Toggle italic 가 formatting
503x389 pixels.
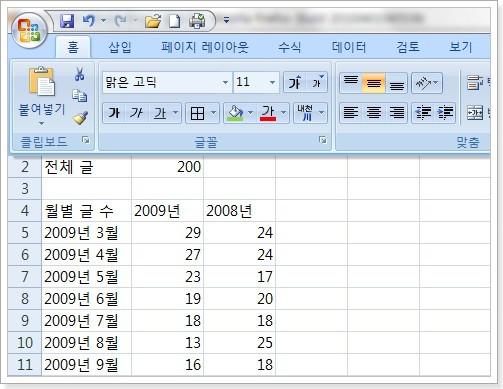point(136,113)
